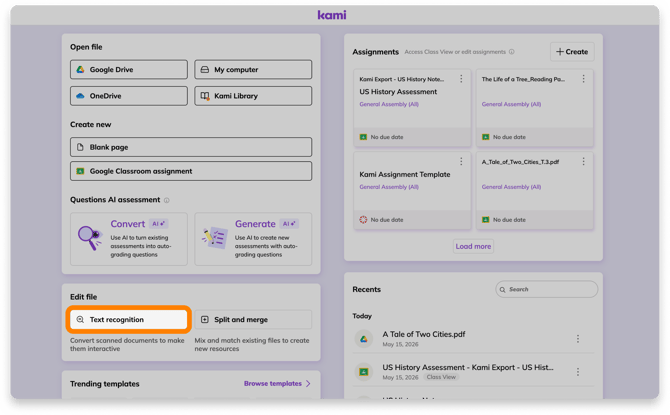This screenshot has width=670, height=415.
Task: Click the Split and merge plus icon
Action: [205, 319]
